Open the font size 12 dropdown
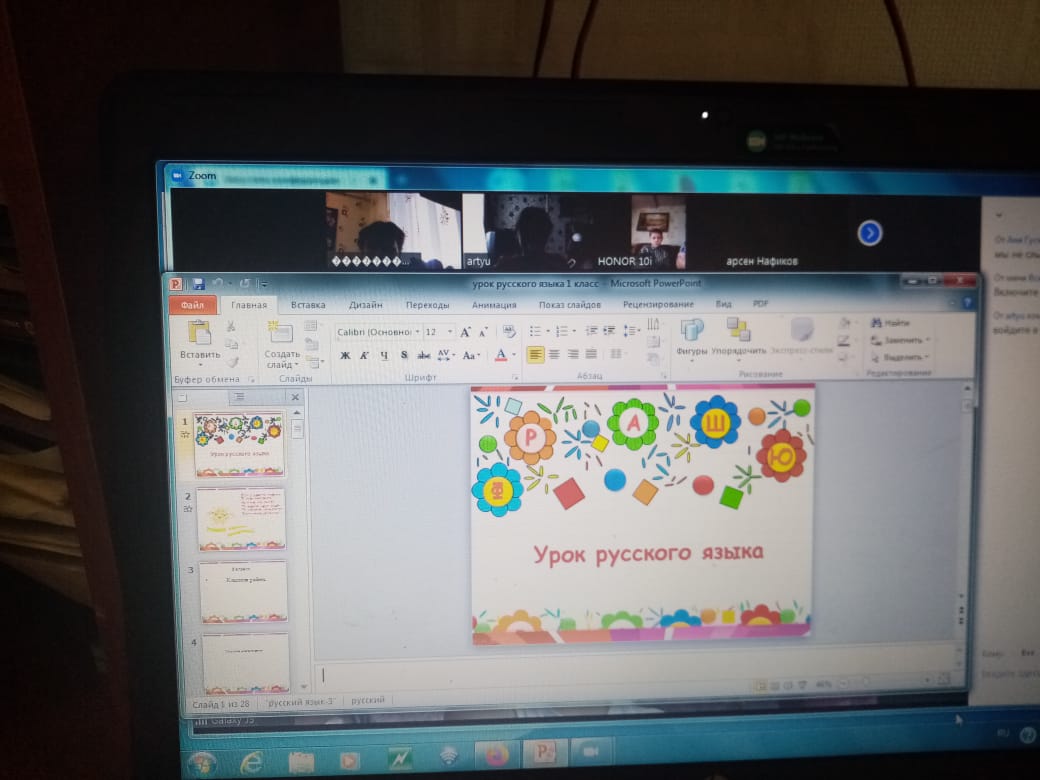This screenshot has width=1040, height=780. pos(438,331)
